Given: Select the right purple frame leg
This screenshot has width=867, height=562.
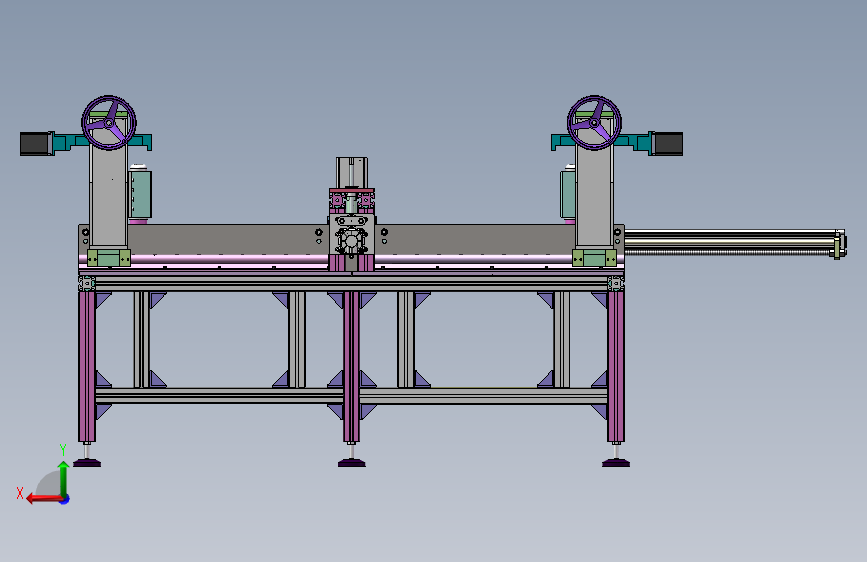Looking at the screenshot, I should [616, 366].
